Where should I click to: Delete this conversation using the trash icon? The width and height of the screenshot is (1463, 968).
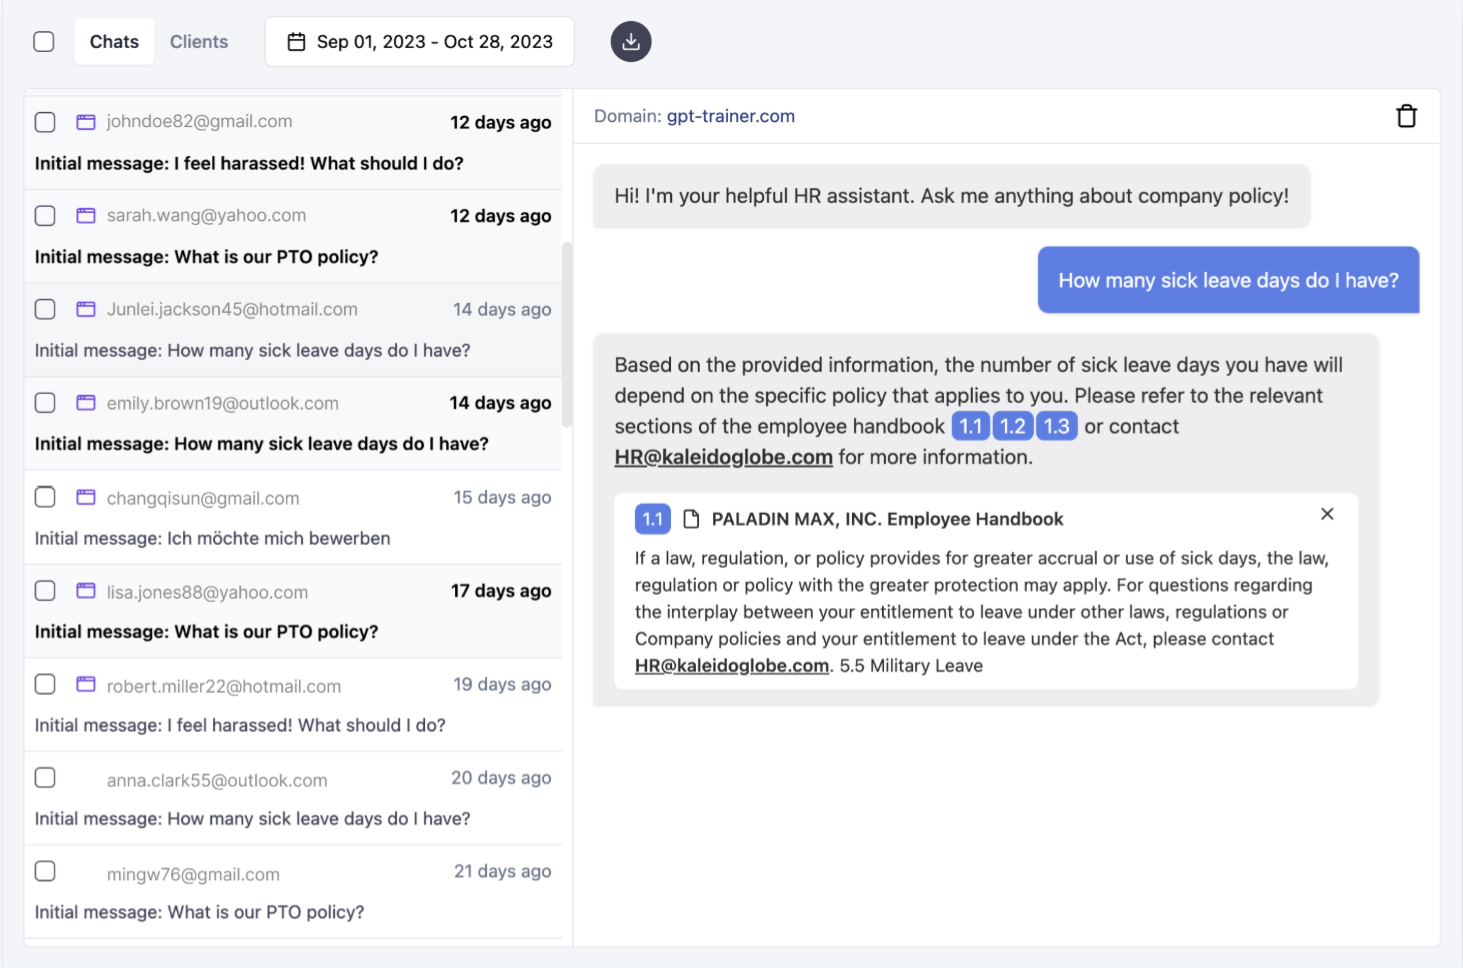[1406, 116]
